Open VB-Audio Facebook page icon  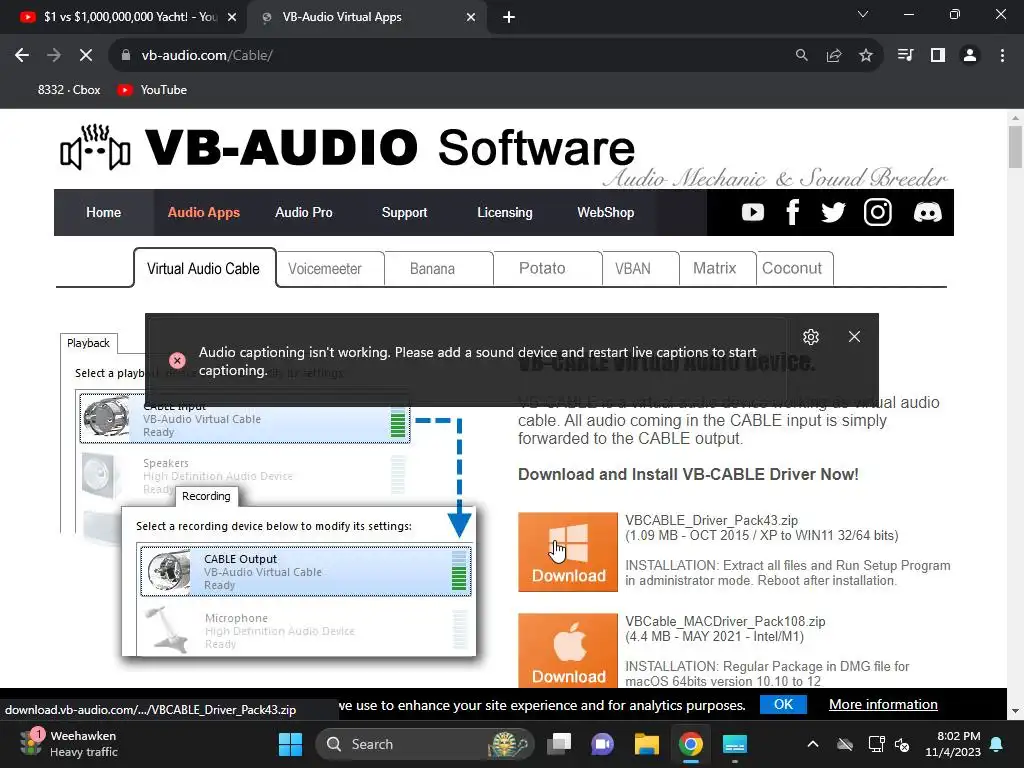click(x=792, y=212)
